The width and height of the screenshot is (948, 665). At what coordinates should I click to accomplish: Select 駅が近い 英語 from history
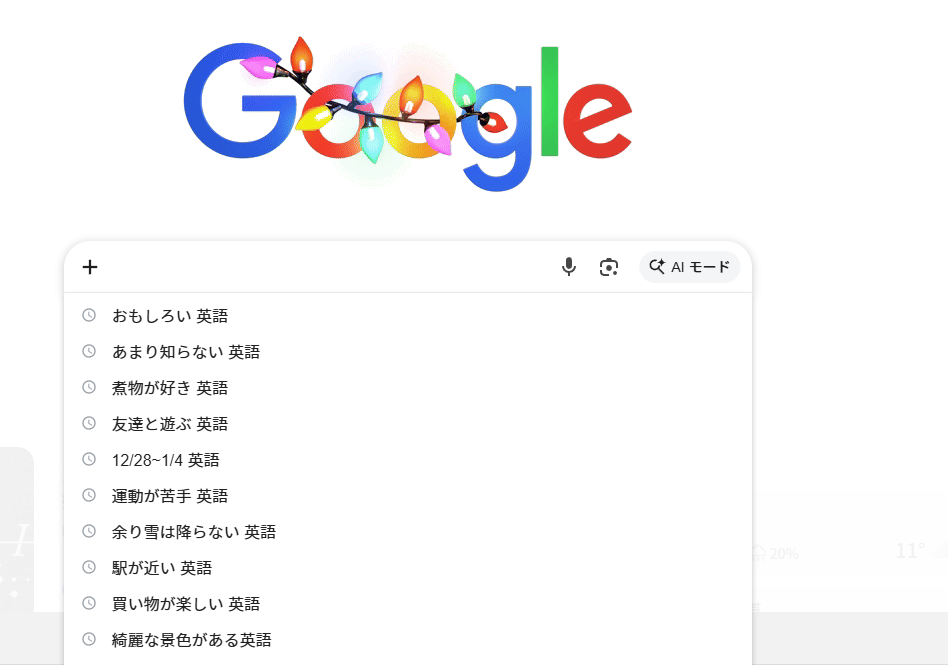pos(408,568)
